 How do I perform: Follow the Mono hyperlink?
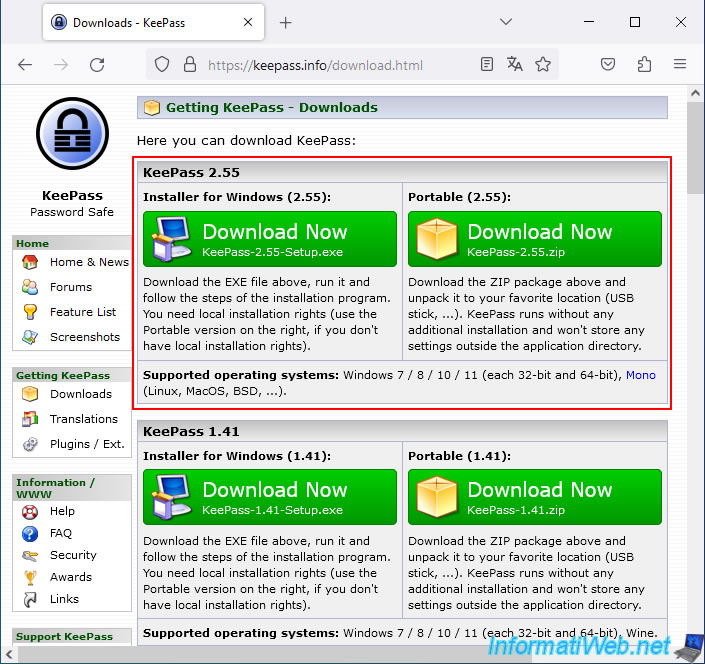pos(641,375)
